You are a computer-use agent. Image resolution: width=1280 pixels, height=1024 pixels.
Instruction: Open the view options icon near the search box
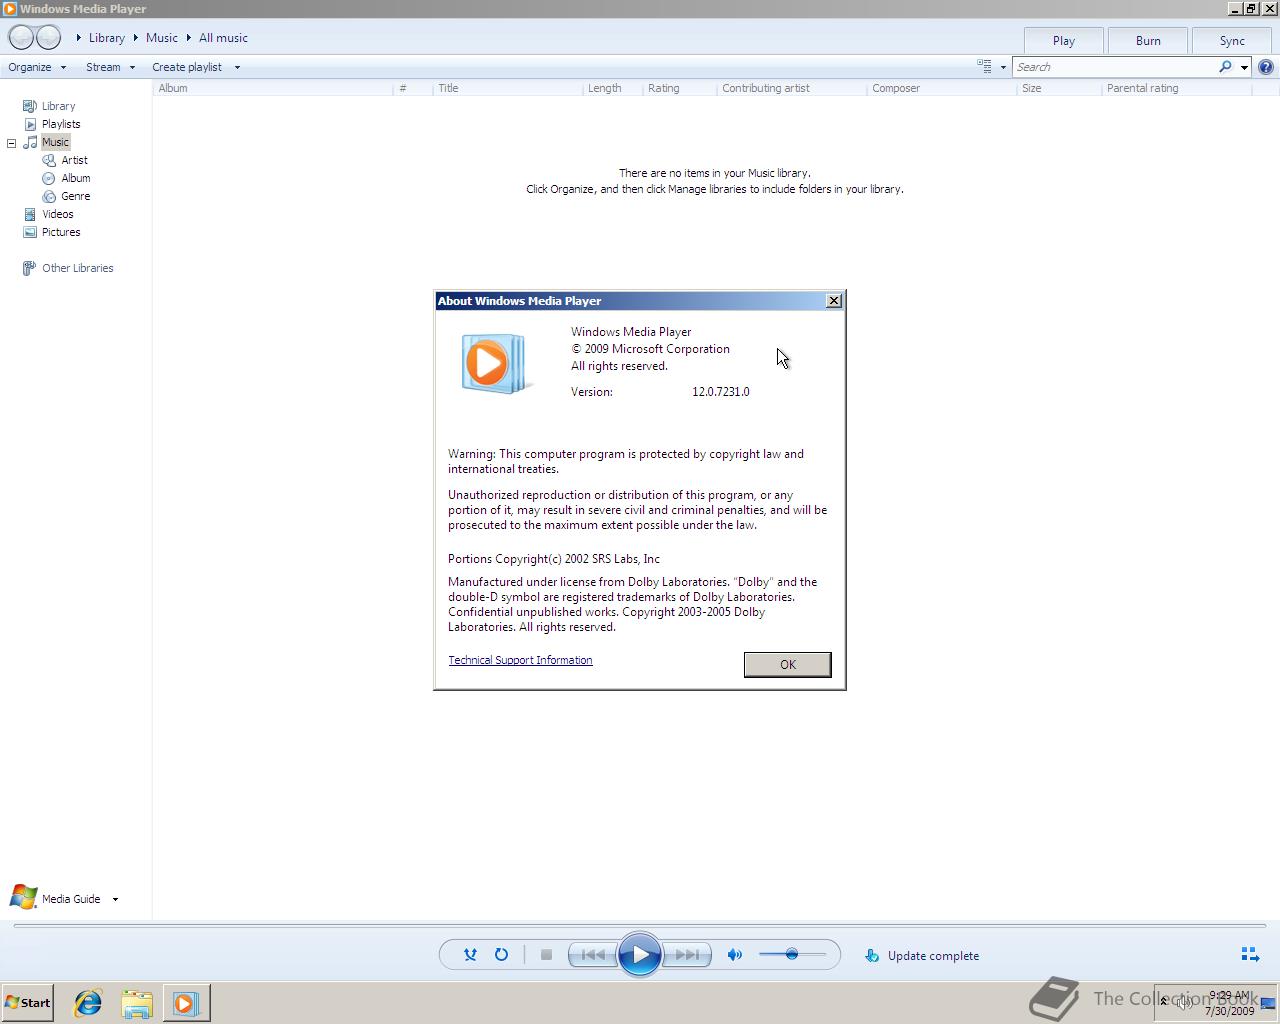point(986,66)
